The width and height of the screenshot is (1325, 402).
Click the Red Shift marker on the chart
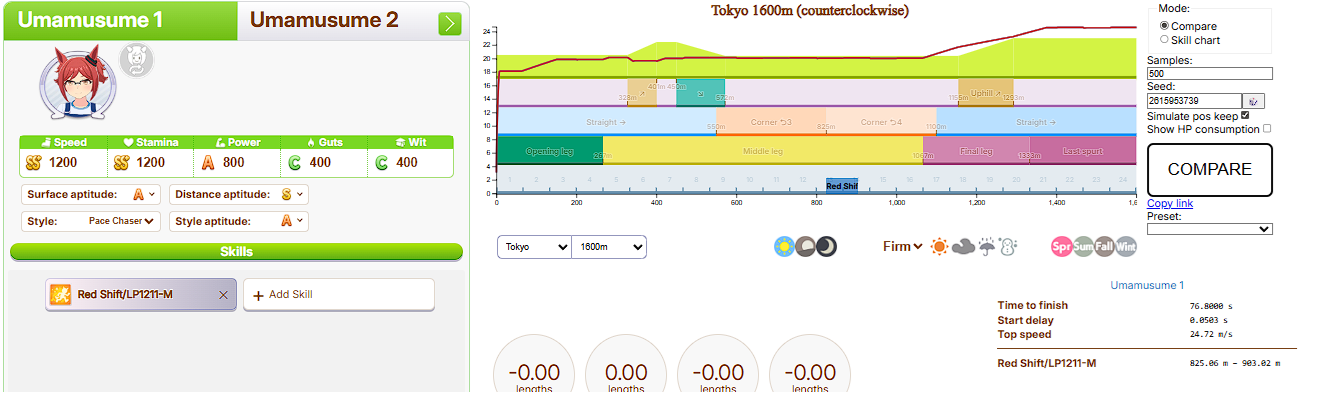point(842,186)
